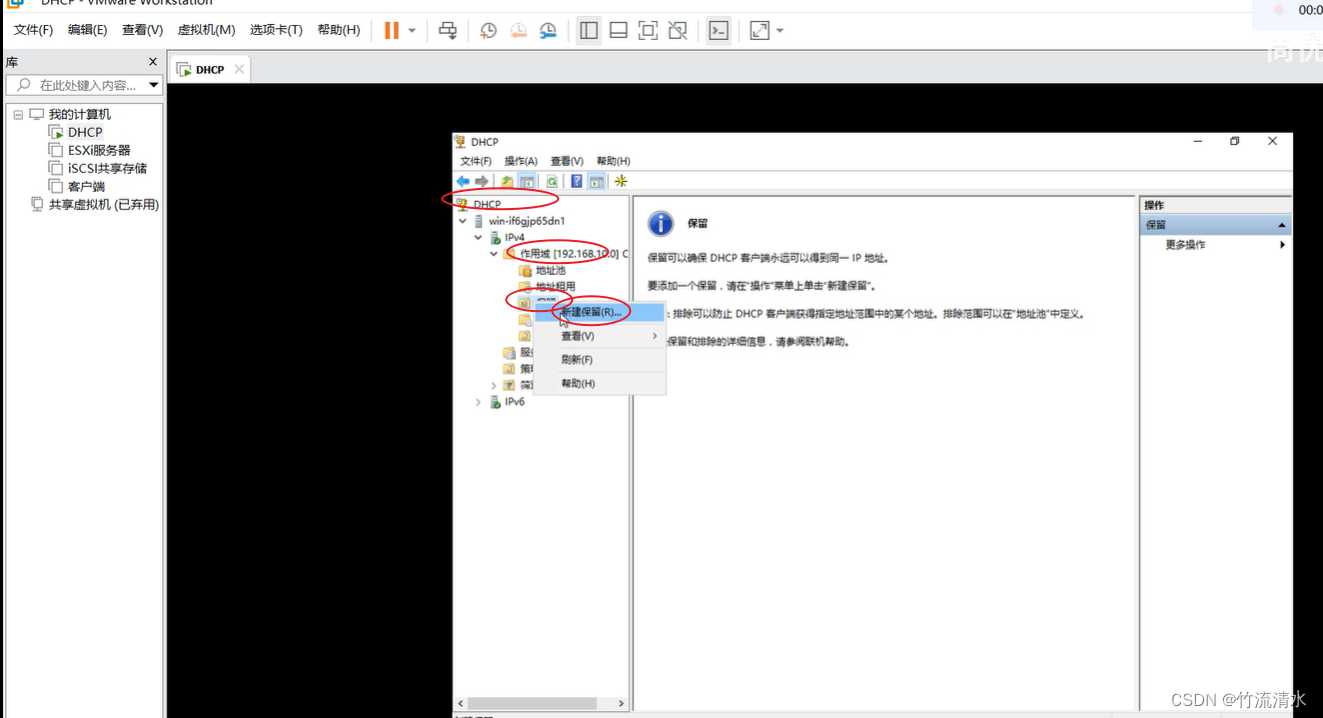Open the 虚拟机(M) menu
This screenshot has height=718, width=1323.
206,30
